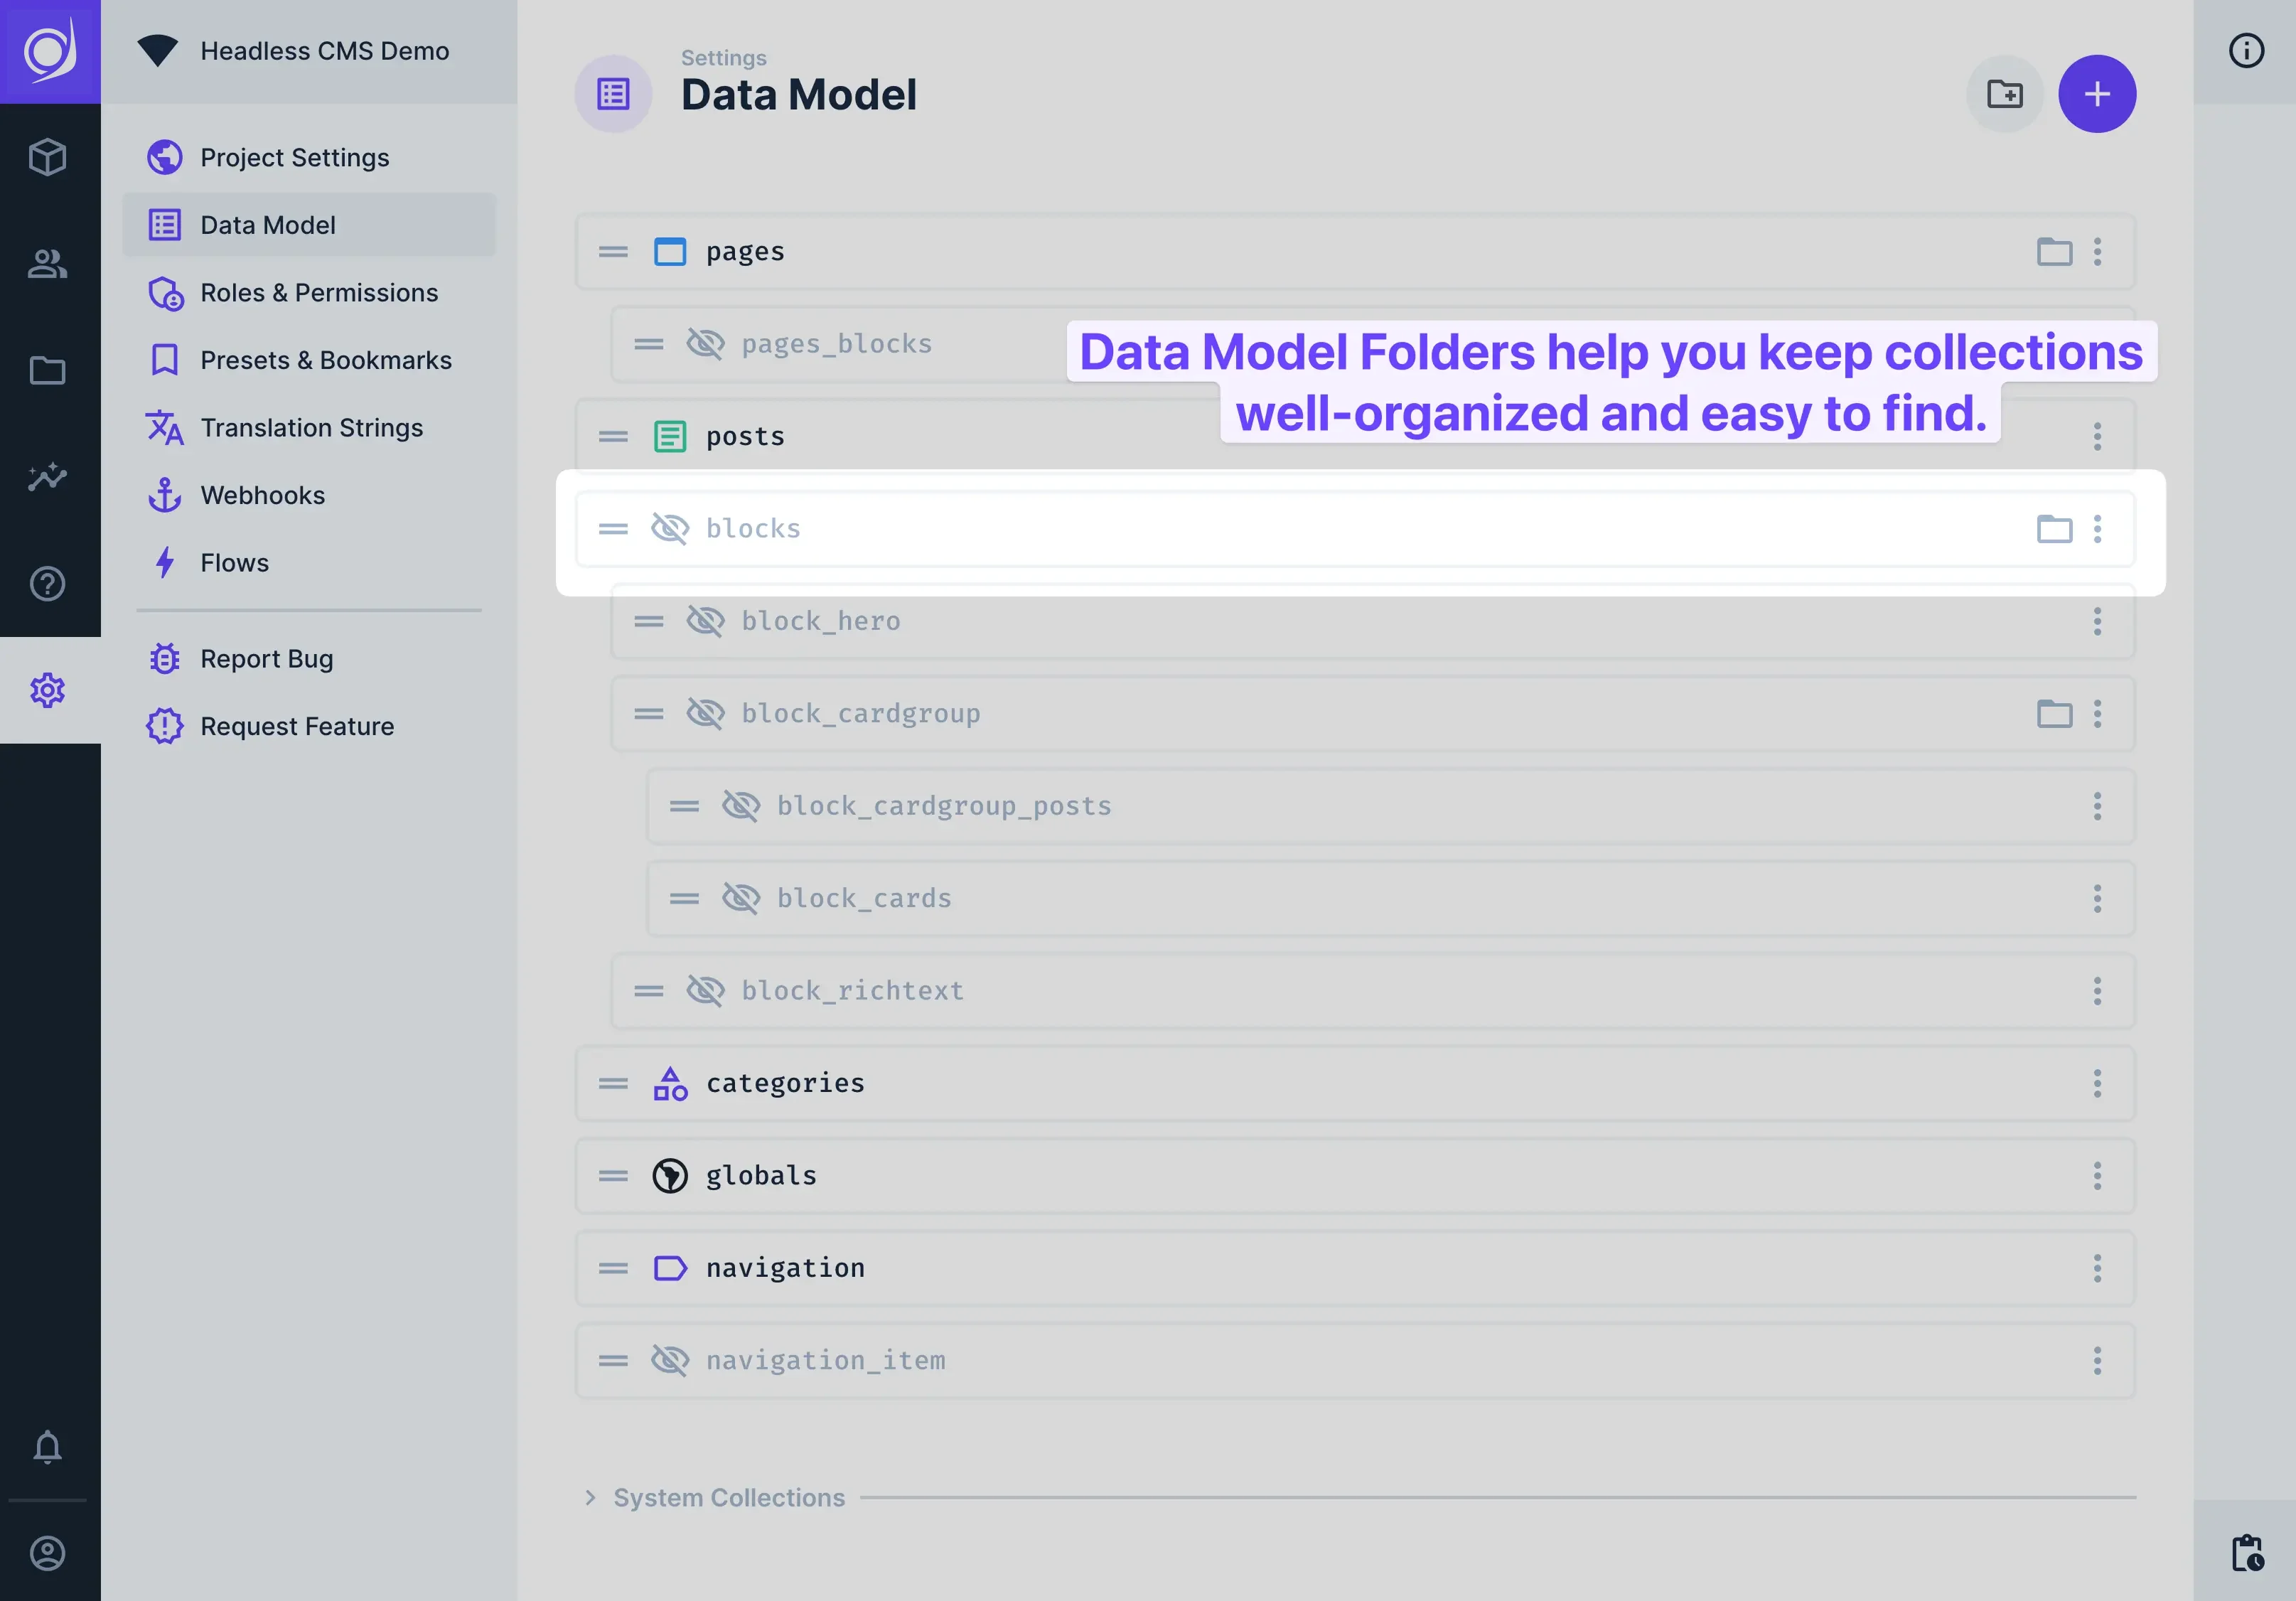Screen dimensions: 2296x1601
Task: Open the Insights module
Action: (48, 477)
